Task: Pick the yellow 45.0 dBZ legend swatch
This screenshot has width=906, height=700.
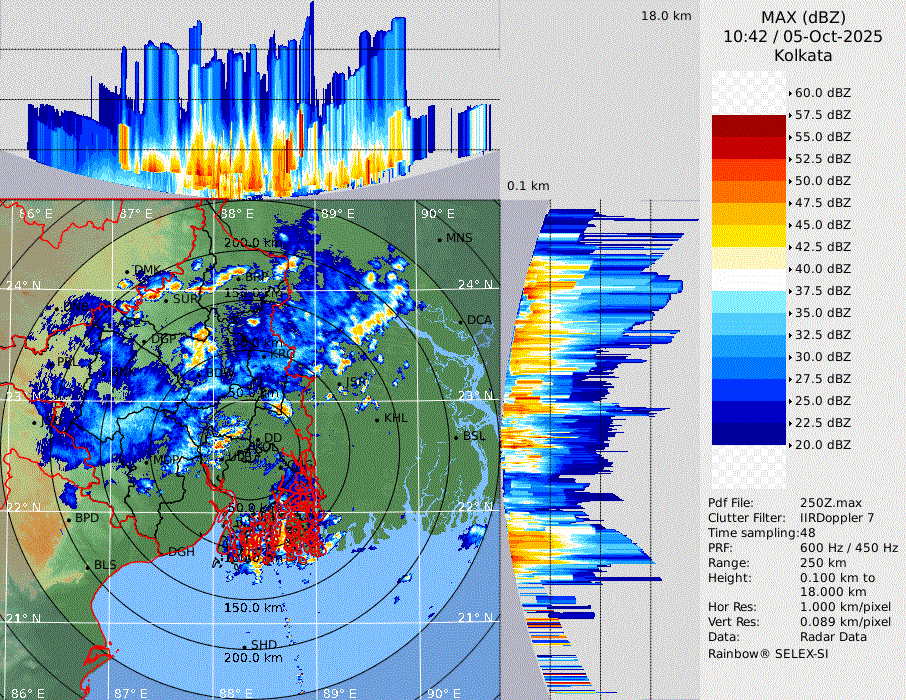Action: 749,236
